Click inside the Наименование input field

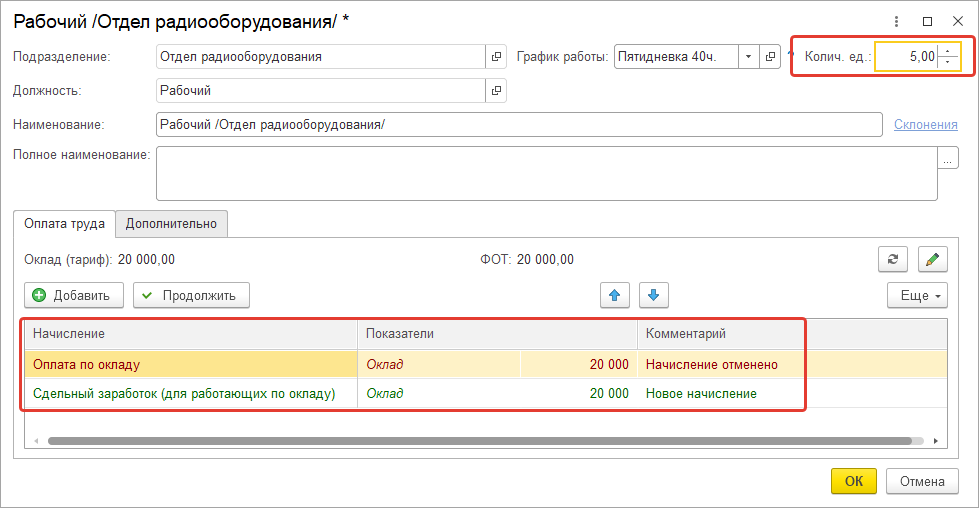point(518,124)
